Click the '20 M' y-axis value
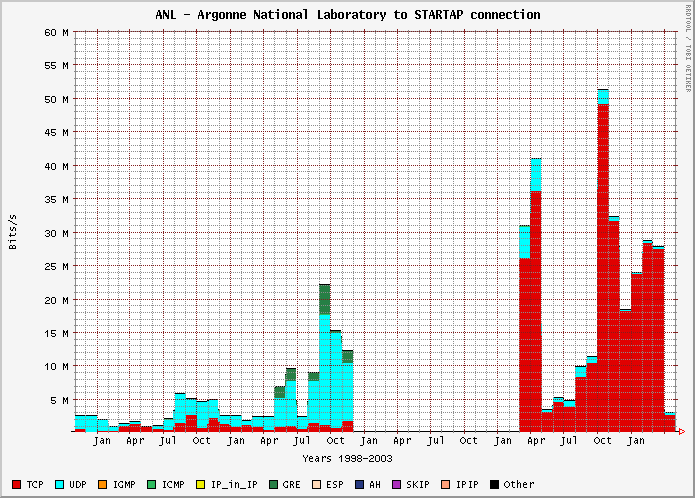This screenshot has width=695, height=498. point(56,300)
